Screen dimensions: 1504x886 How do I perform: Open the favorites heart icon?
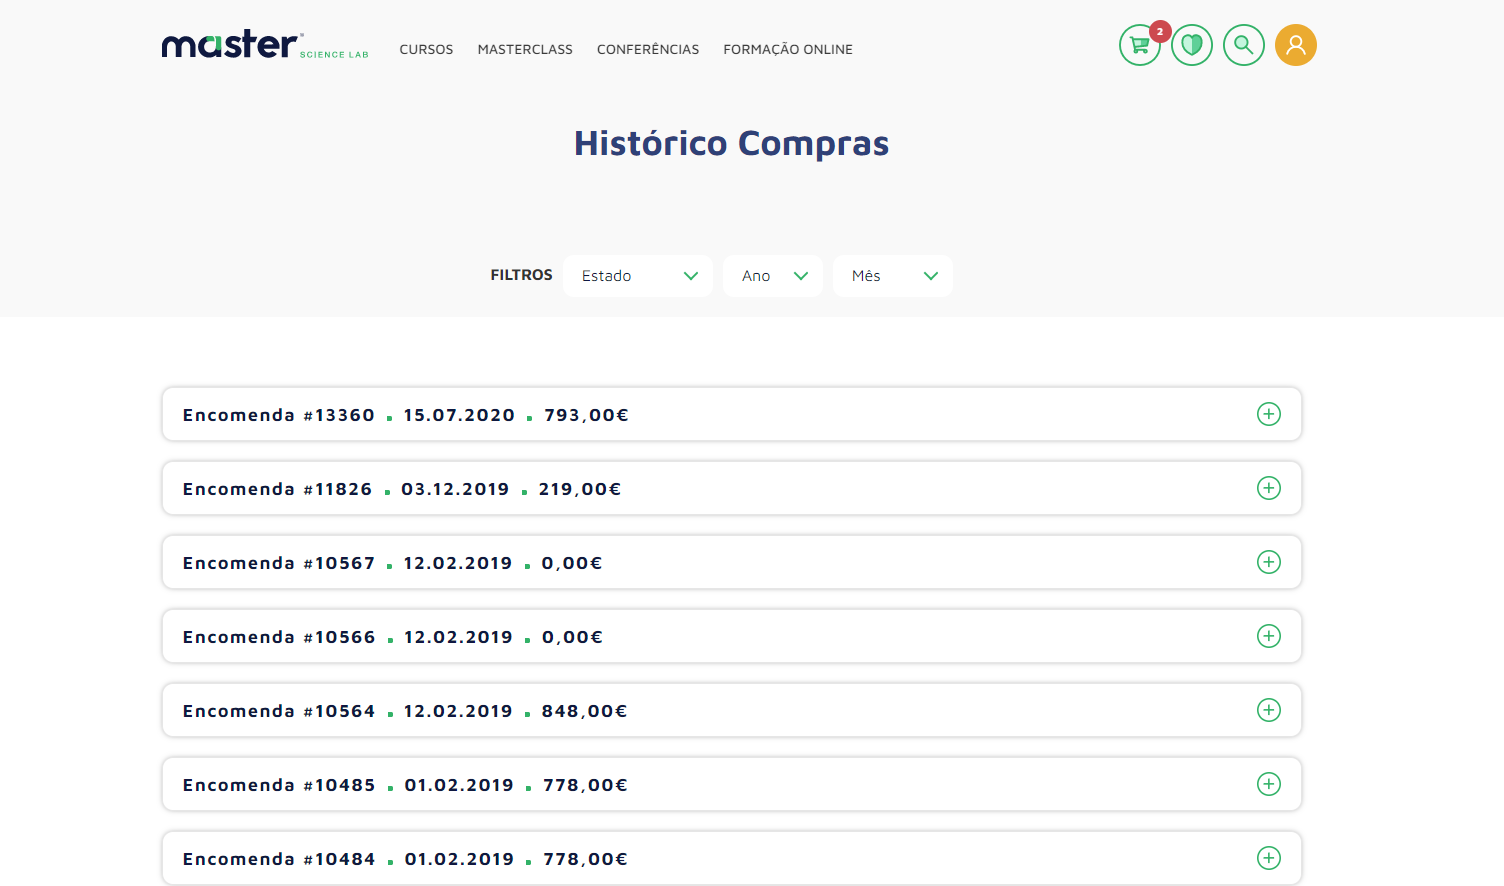pos(1192,45)
